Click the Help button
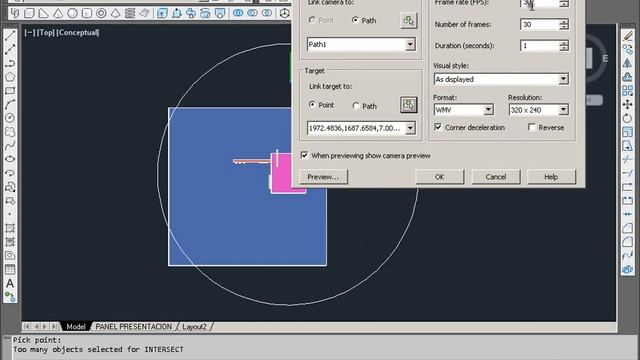The width and height of the screenshot is (640, 360). (x=551, y=177)
